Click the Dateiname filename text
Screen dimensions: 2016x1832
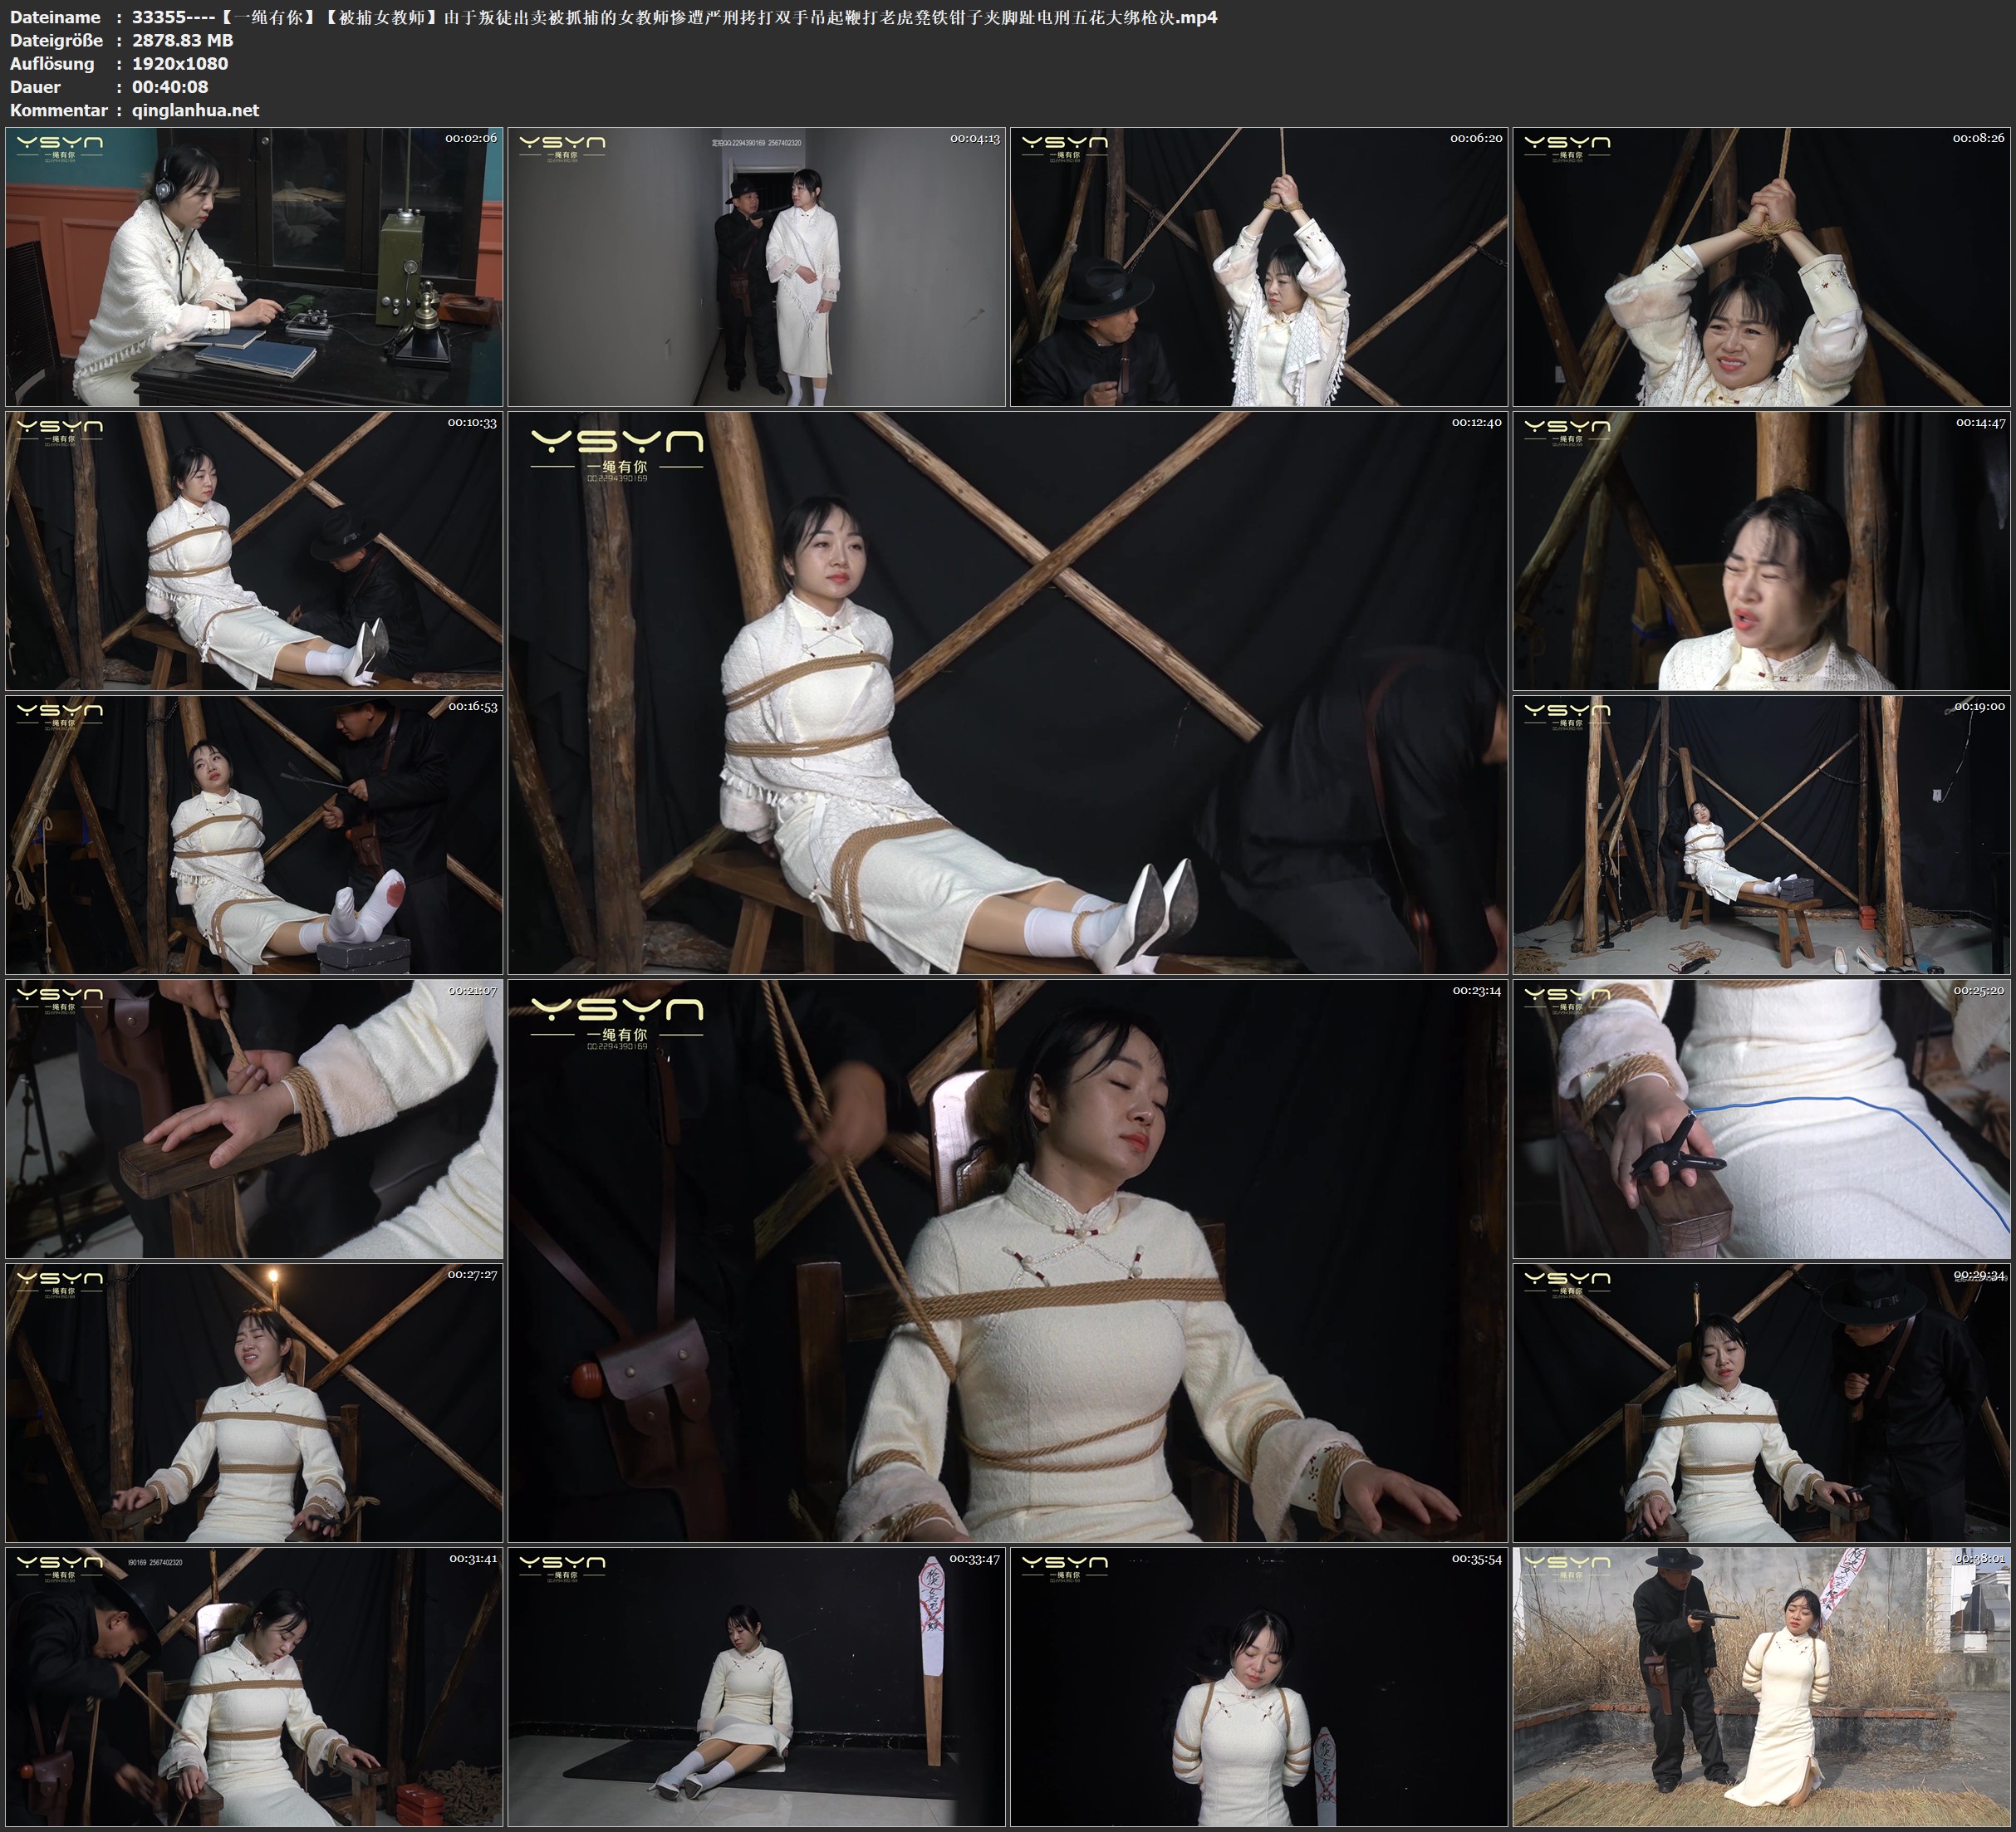(674, 17)
